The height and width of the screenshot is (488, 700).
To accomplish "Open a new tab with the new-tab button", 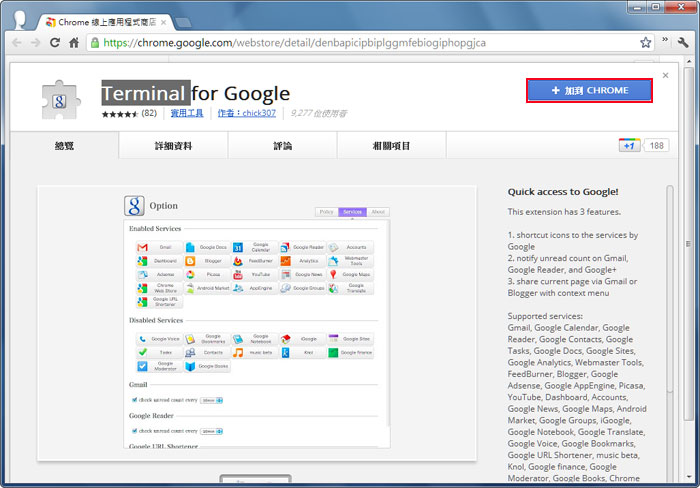I will pyautogui.click(x=183, y=22).
